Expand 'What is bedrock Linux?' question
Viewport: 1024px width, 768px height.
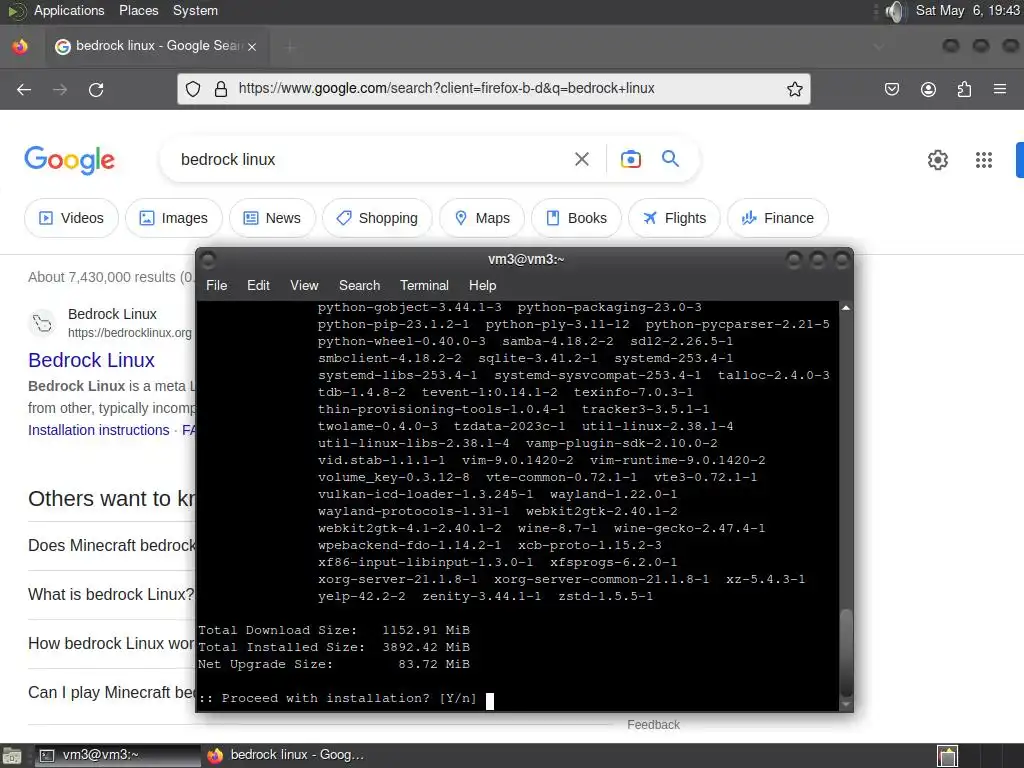[111, 594]
